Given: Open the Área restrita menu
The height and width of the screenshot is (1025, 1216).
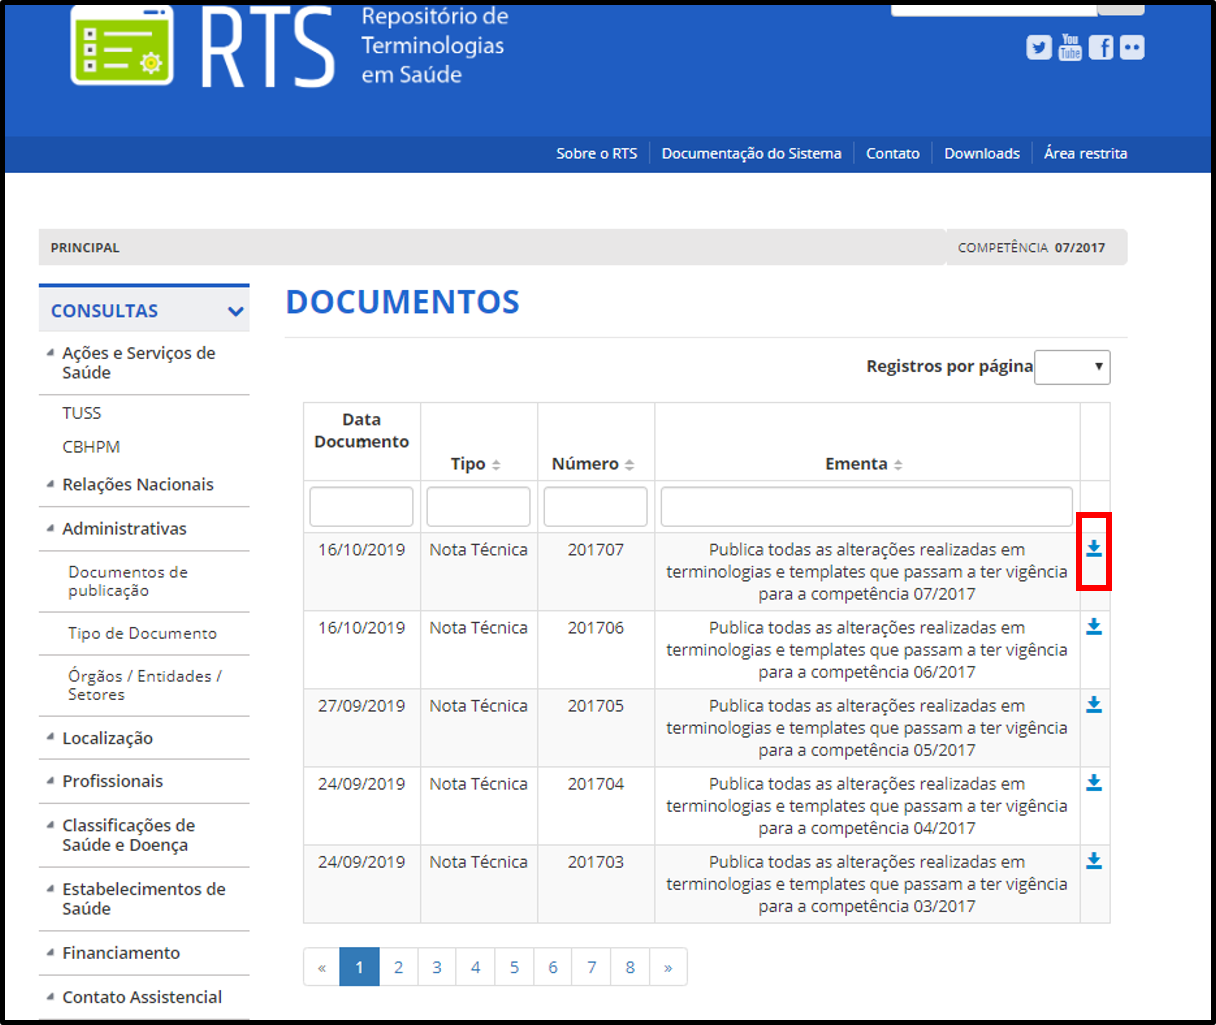Looking at the screenshot, I should [1085, 153].
